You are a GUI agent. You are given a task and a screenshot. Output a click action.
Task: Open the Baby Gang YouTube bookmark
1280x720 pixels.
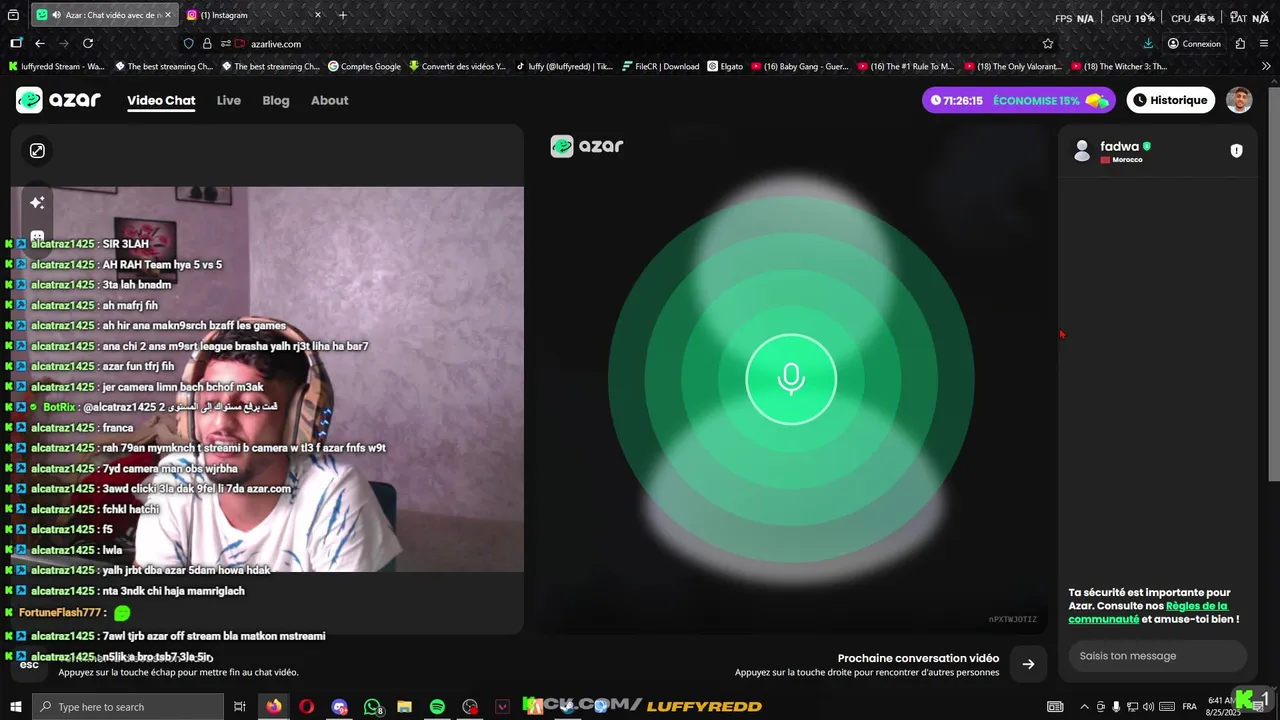pyautogui.click(x=800, y=67)
